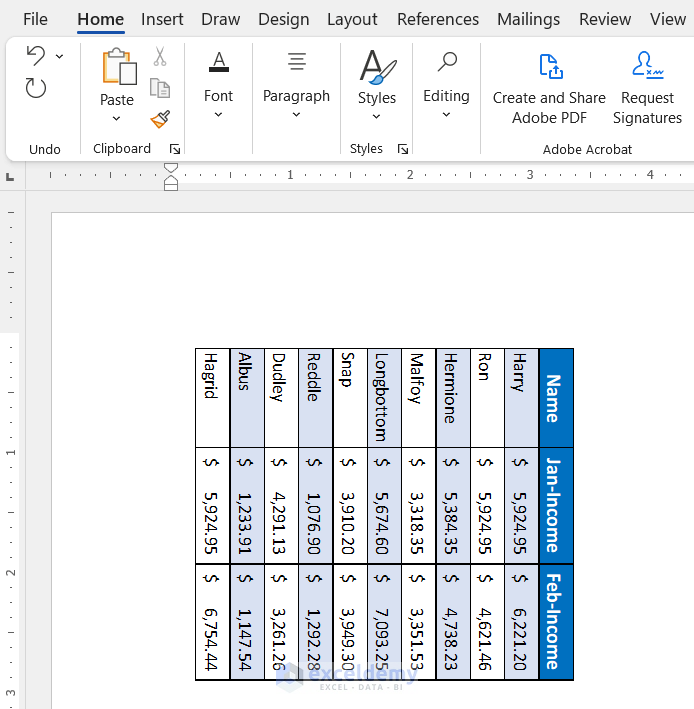This screenshot has width=694, height=709.
Task: Click the Request Signatures icon
Action: click(647, 66)
